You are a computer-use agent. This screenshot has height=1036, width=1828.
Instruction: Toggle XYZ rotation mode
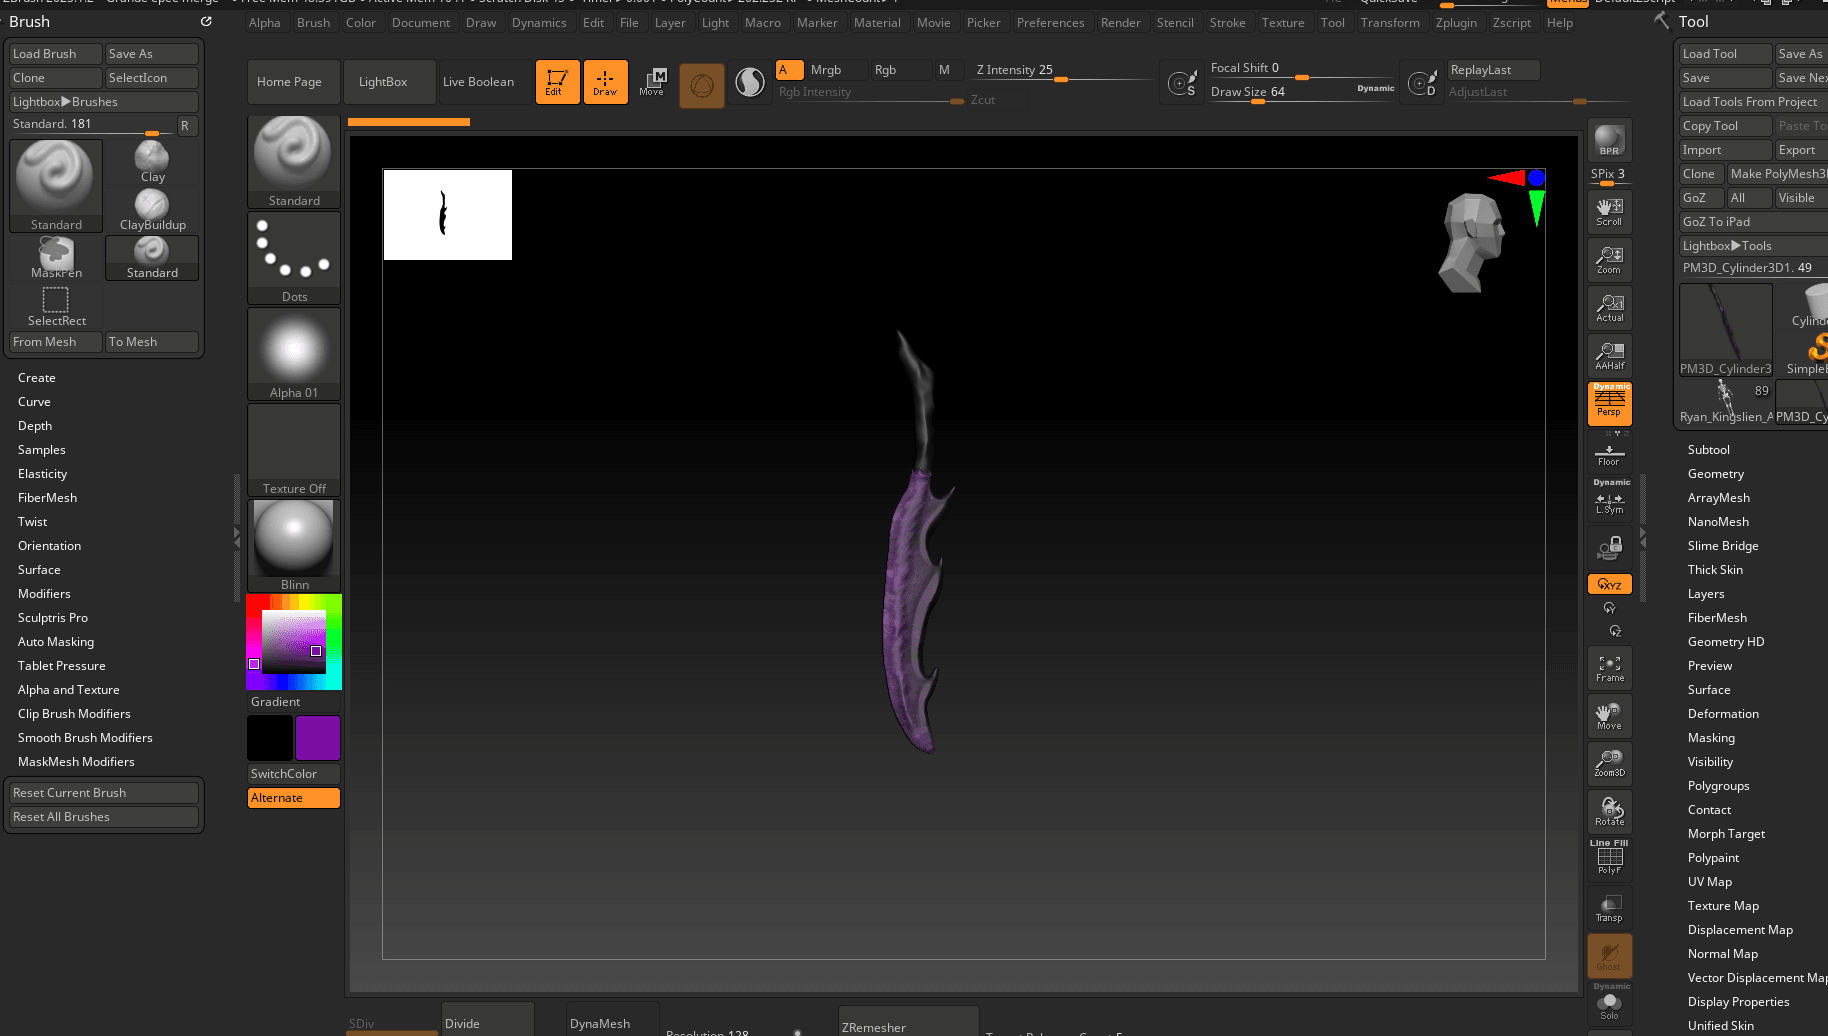pyautogui.click(x=1609, y=584)
